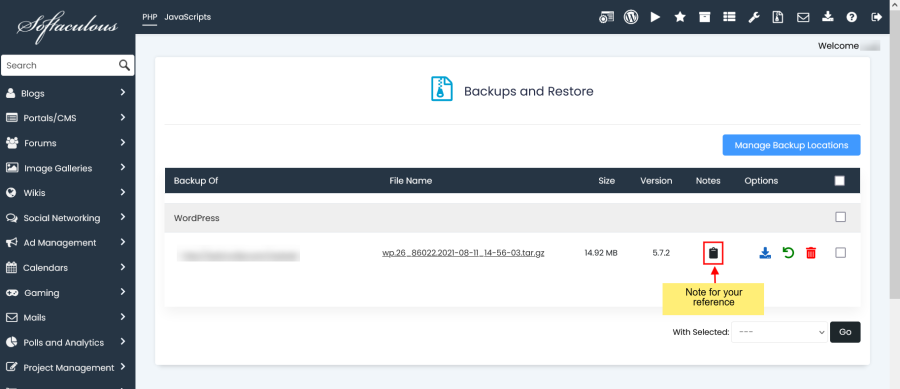Click the Blogs person icon in sidebar
The height and width of the screenshot is (389, 900).
[10, 93]
